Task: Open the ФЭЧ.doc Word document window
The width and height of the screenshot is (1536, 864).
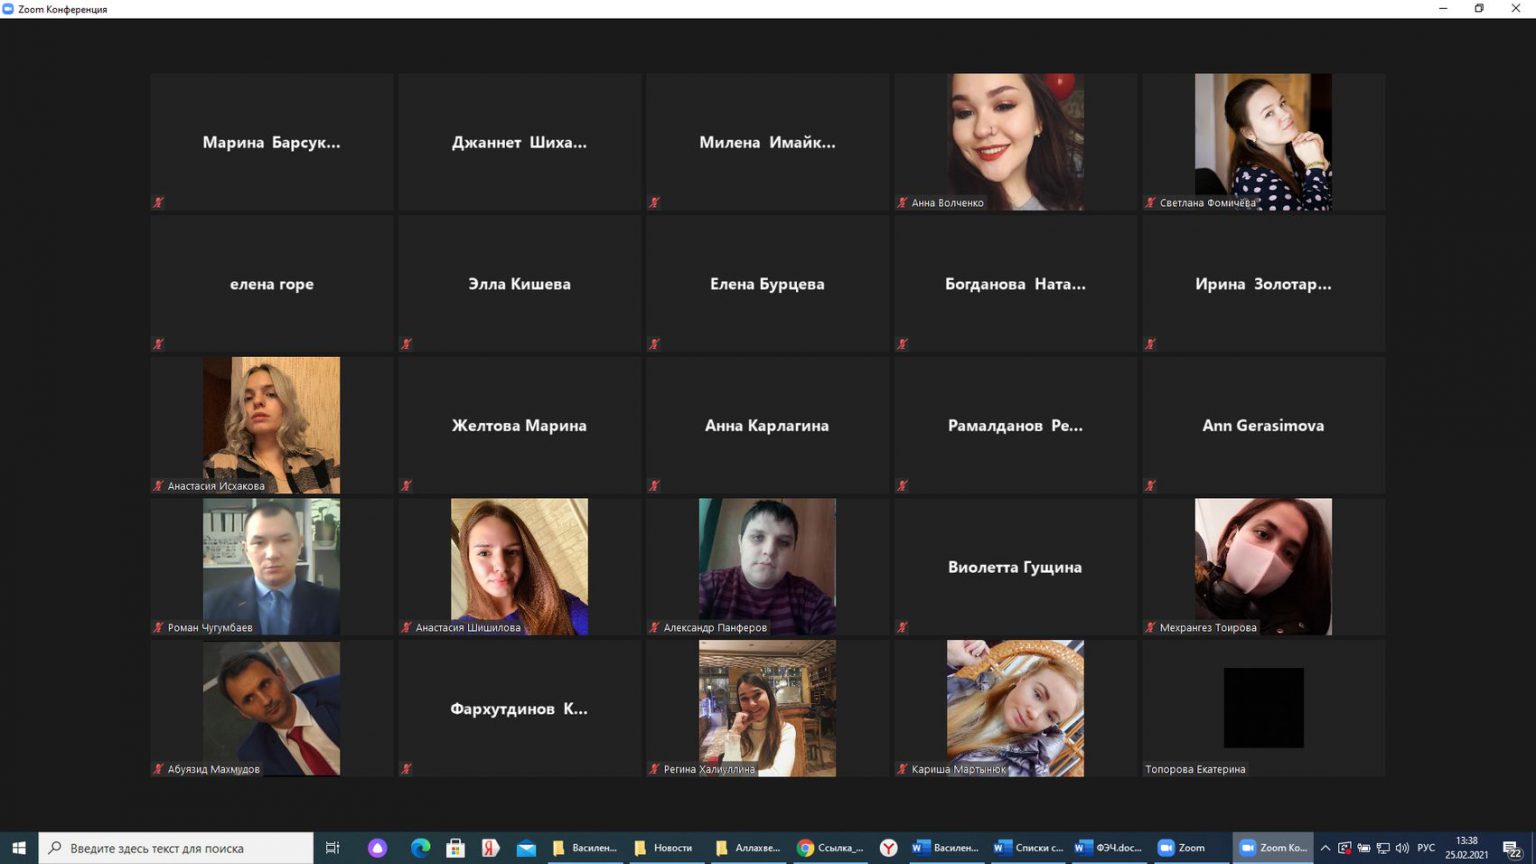Action: click(x=1108, y=848)
